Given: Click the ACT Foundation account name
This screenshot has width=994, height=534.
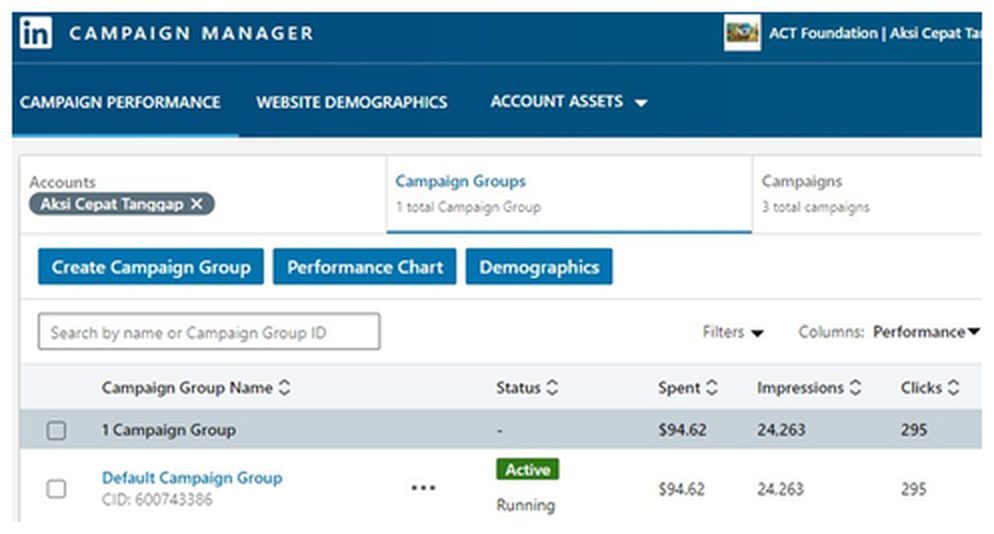Looking at the screenshot, I should 875,33.
